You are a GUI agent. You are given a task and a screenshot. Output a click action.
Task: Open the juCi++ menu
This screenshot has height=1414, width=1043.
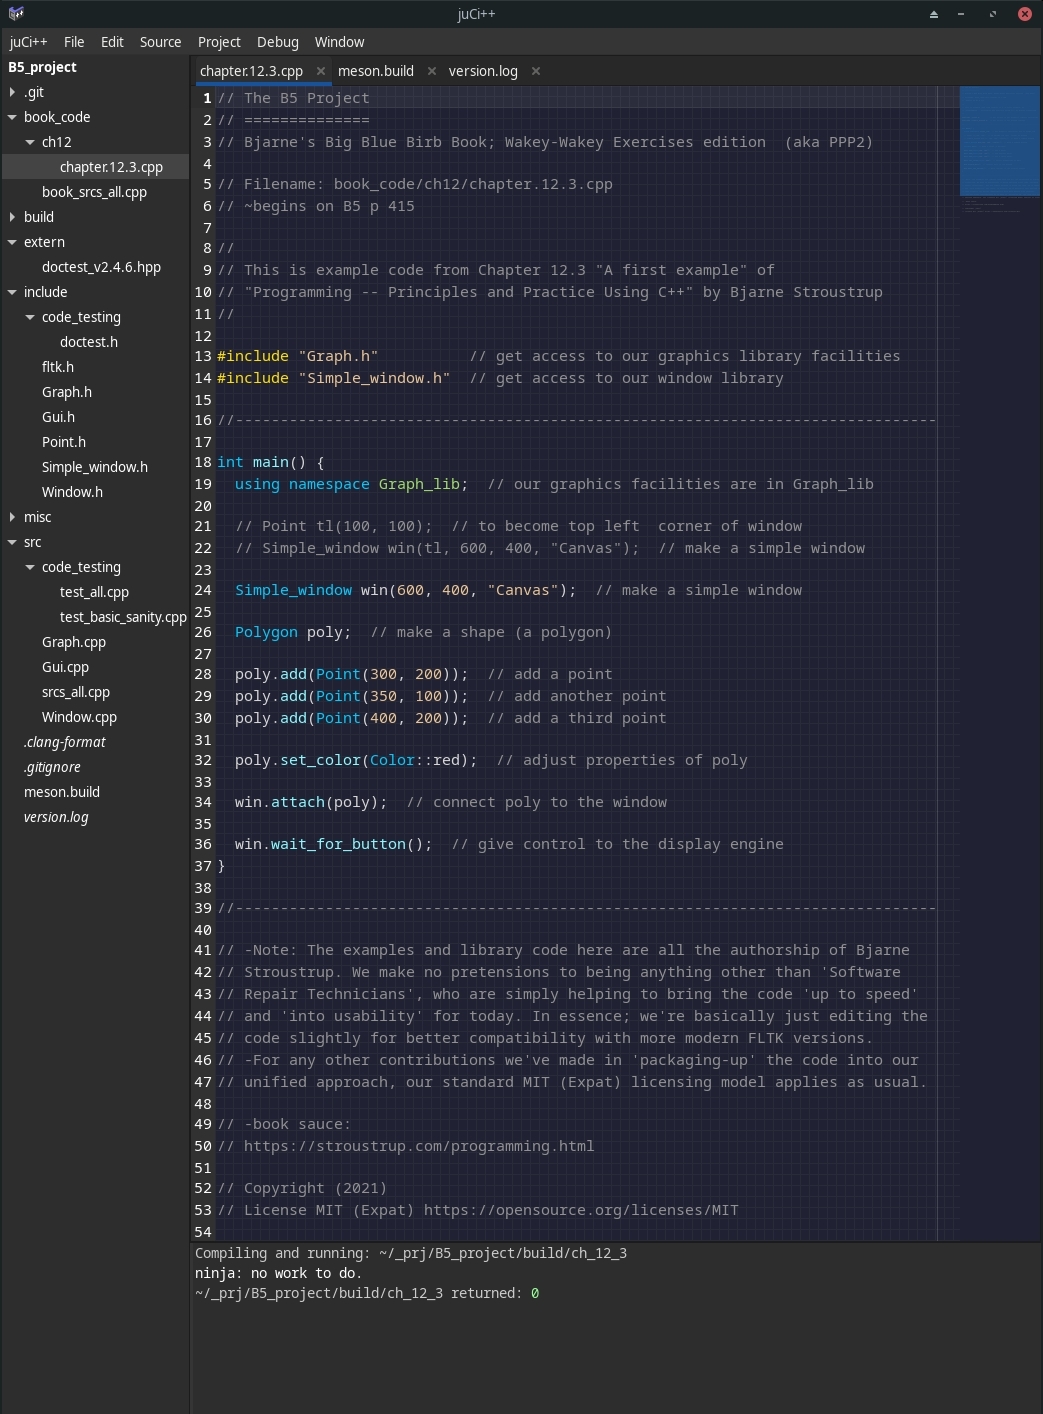point(28,42)
